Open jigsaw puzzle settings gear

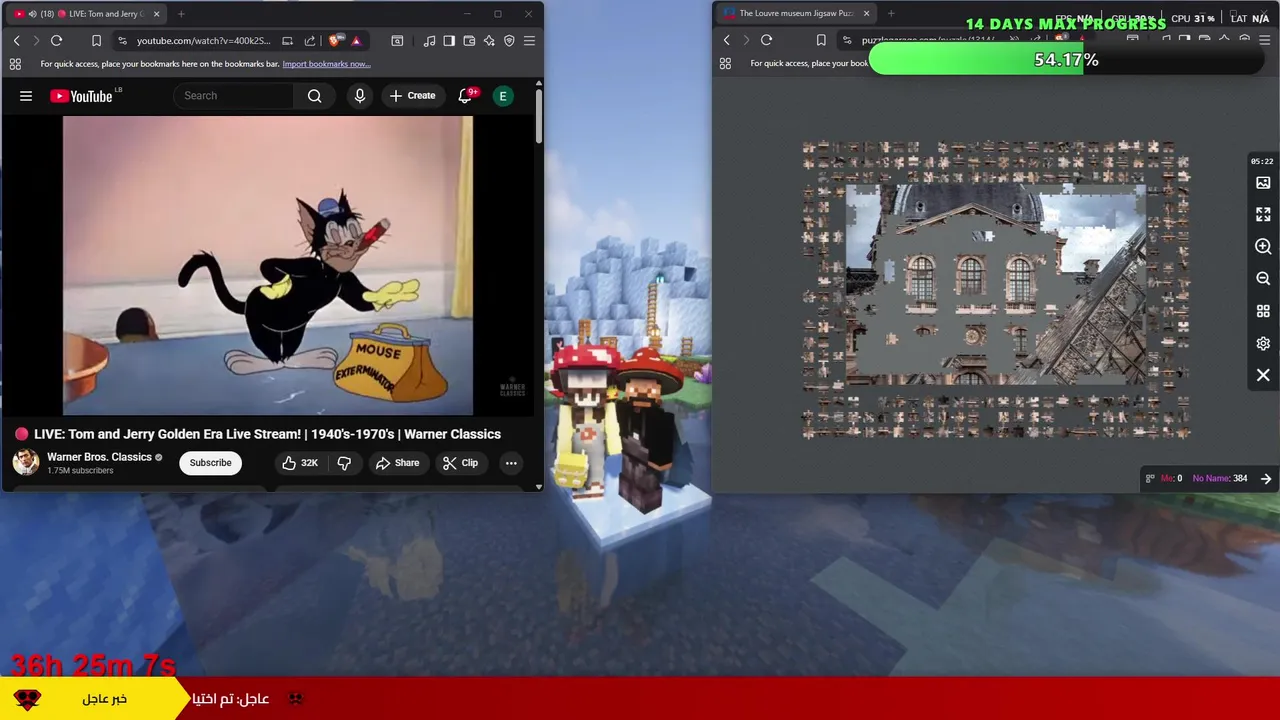coord(1263,343)
